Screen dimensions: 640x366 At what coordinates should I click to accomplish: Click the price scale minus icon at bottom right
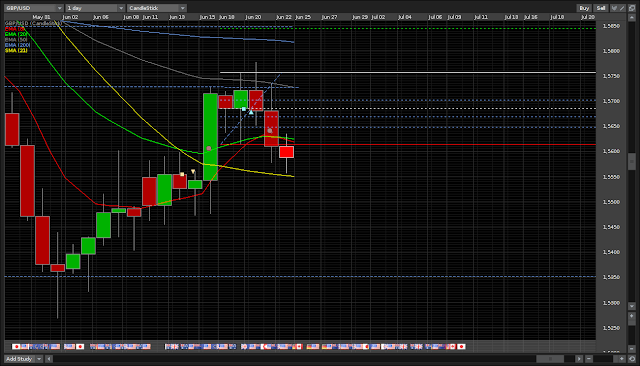(x=632, y=349)
